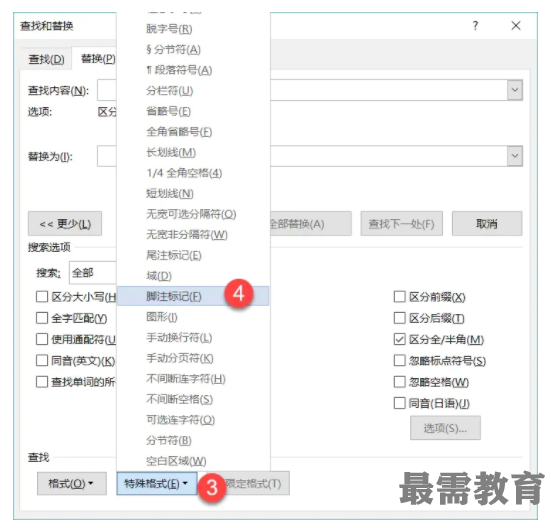551x528 pixels.
Task: Enable 忽略标点符号(S) checkbox
Action: coord(400,360)
